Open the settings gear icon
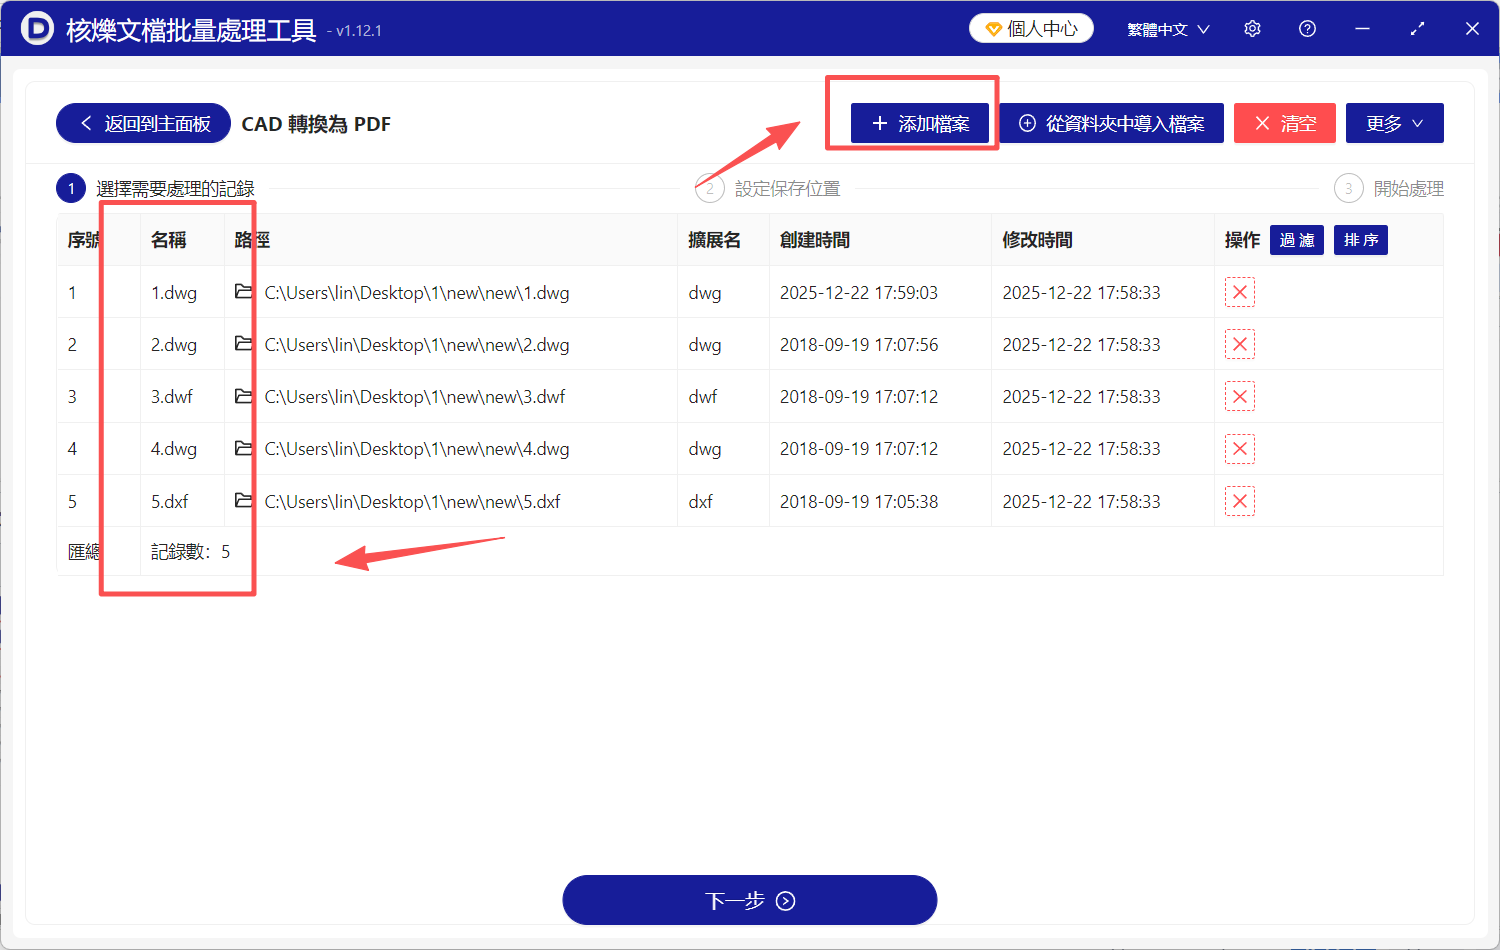This screenshot has width=1500, height=950. pos(1252,28)
